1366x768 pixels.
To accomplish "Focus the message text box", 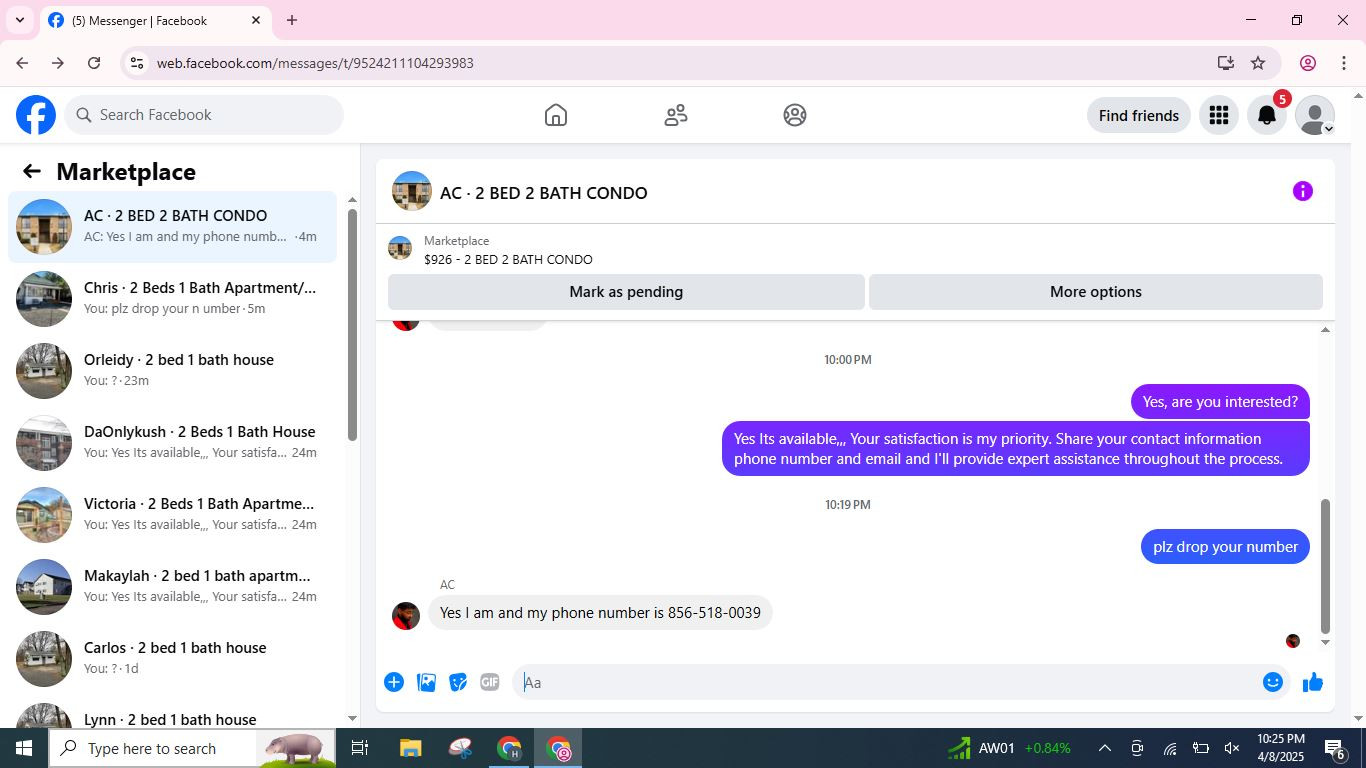I will pos(886,682).
